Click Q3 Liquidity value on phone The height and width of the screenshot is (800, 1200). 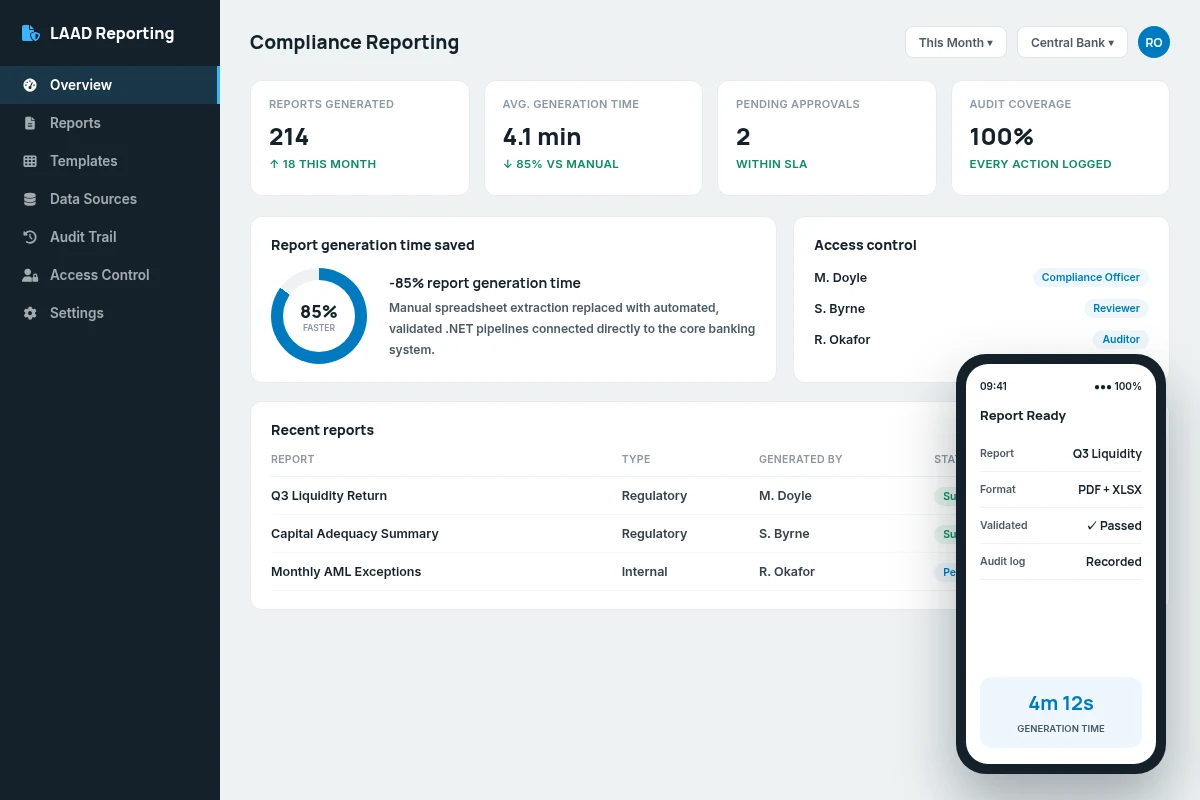1107,454
